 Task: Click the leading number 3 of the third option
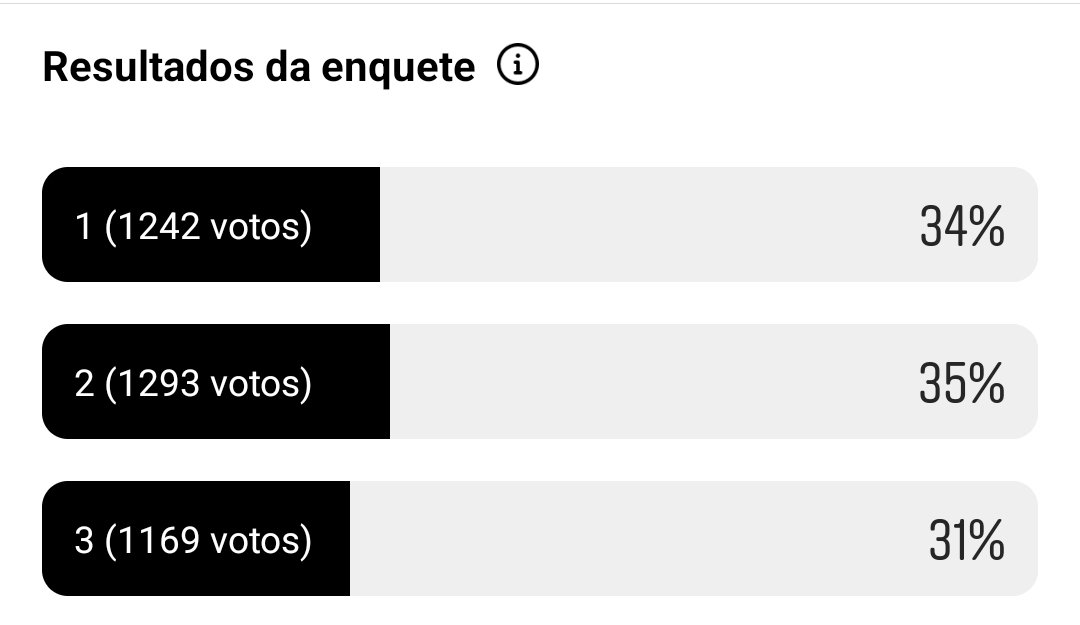(84, 540)
